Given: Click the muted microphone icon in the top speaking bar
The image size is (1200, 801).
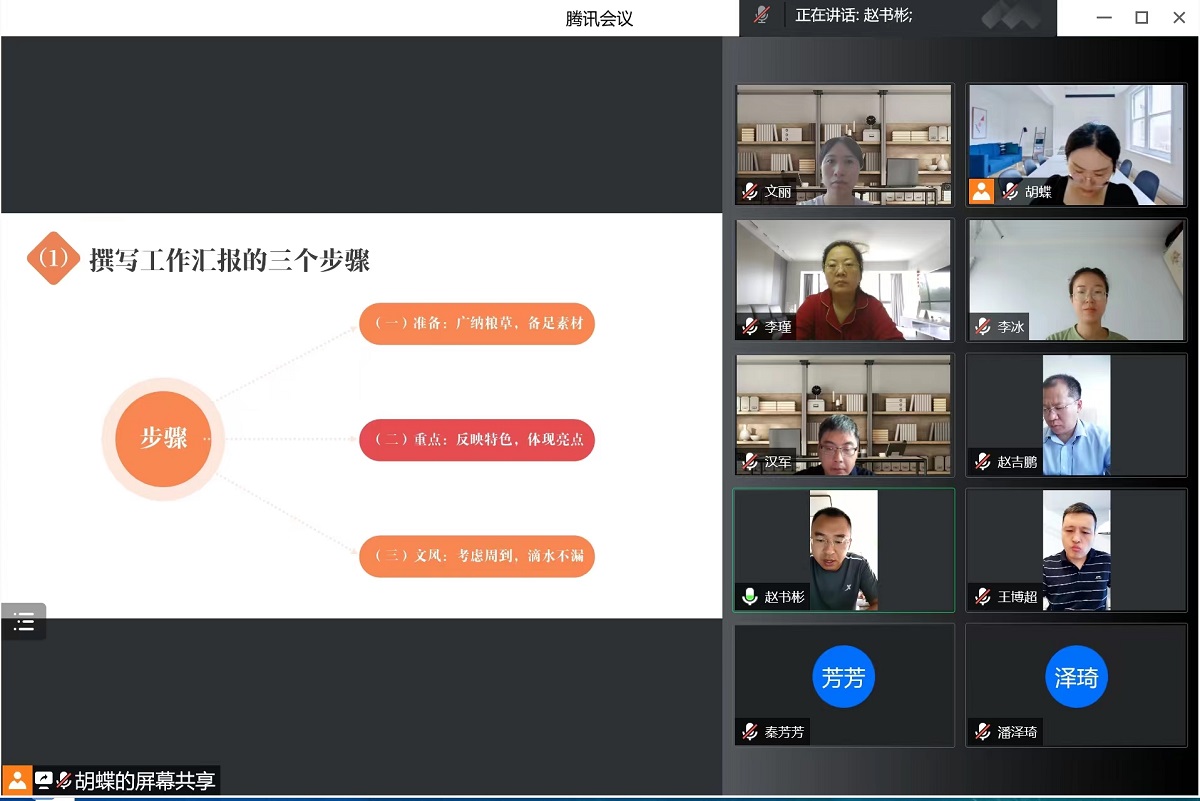Looking at the screenshot, I should tap(762, 15).
